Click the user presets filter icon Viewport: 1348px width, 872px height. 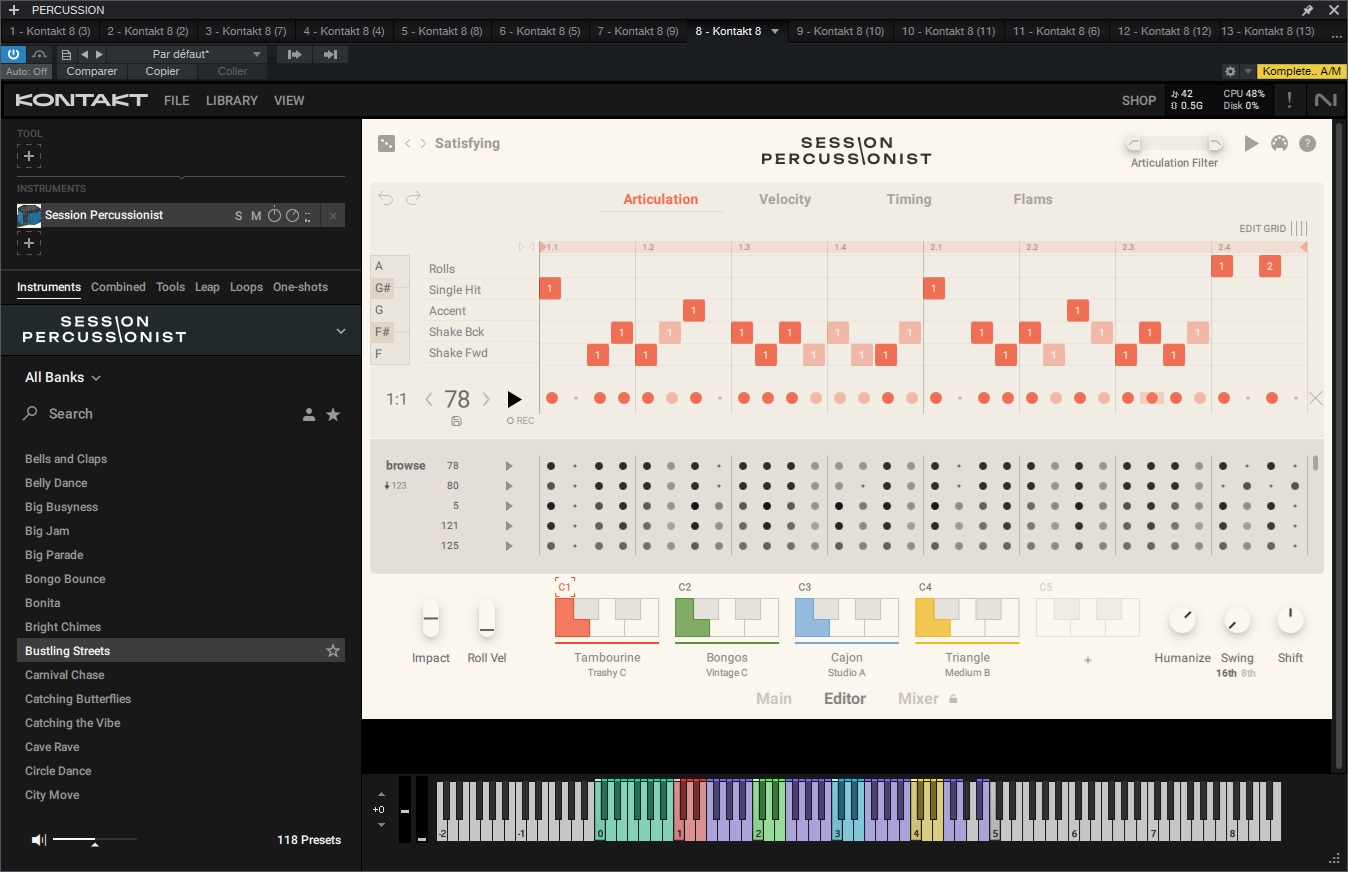pos(309,415)
